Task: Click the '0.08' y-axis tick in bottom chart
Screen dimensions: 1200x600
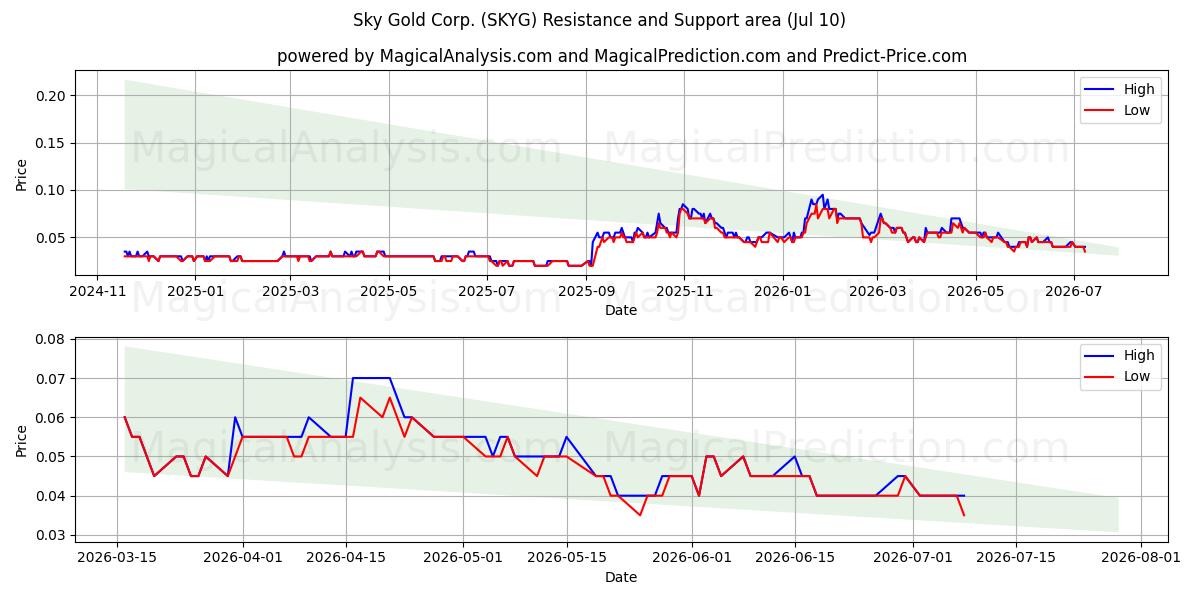Action: click(x=52, y=340)
